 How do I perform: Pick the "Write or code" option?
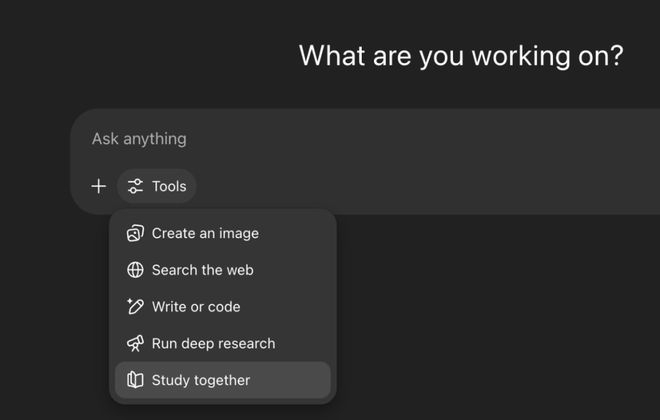[x=196, y=307]
